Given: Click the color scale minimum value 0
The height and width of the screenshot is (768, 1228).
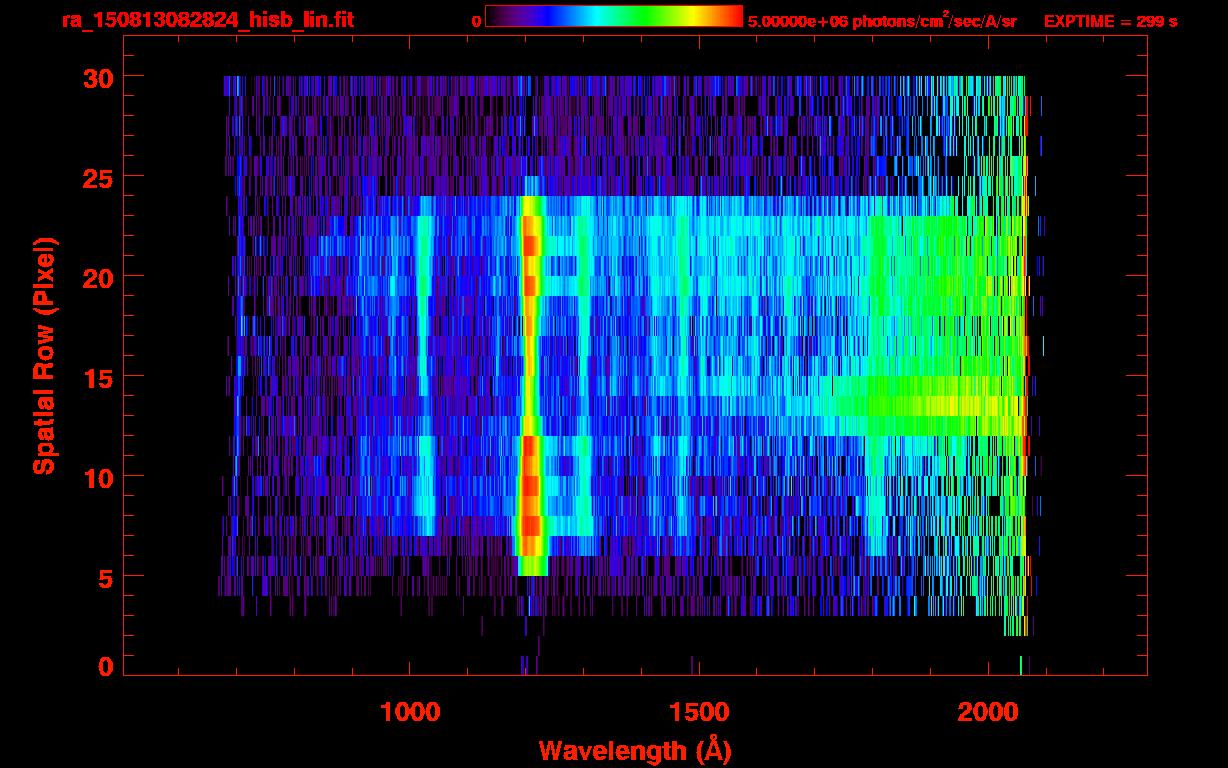Looking at the screenshot, I should pos(476,21).
